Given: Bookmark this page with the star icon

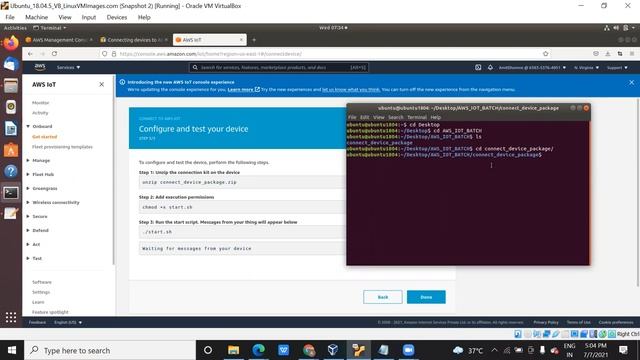Looking at the screenshot, I should pyautogui.click(x=545, y=54).
